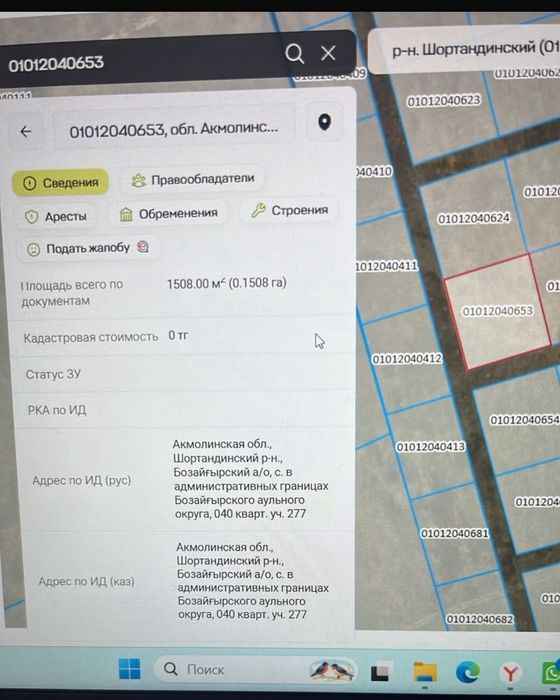The image size is (560, 700).
Task: Open the Сведения tab
Action: coord(60,183)
